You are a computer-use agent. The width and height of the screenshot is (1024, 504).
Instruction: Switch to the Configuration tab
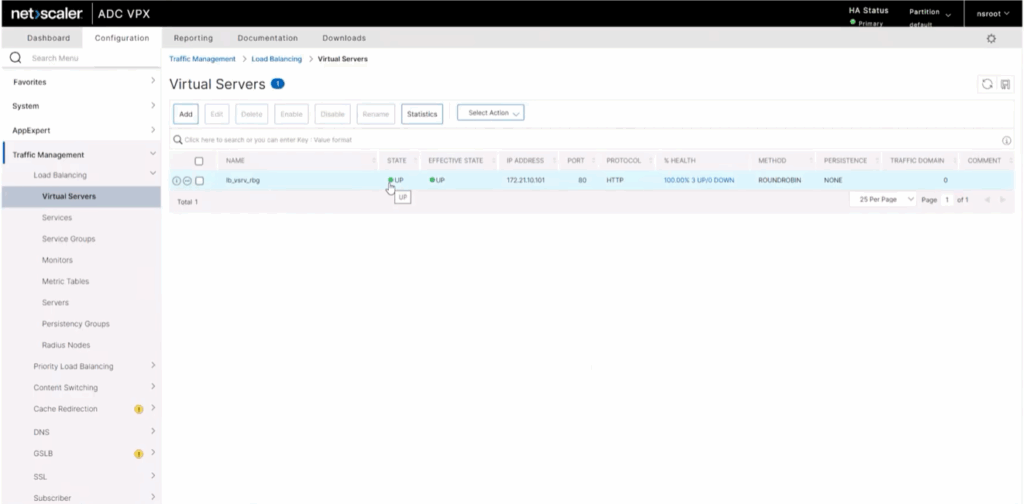pos(122,38)
